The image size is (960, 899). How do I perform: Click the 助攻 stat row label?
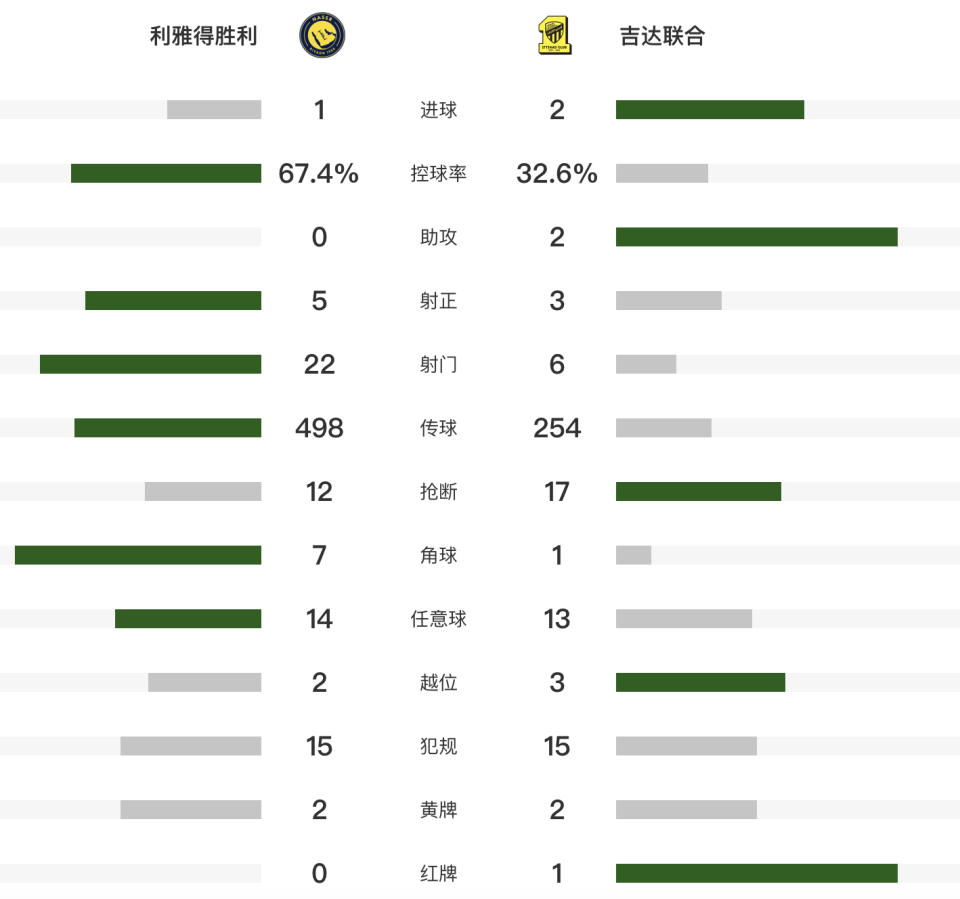pyautogui.click(x=438, y=237)
